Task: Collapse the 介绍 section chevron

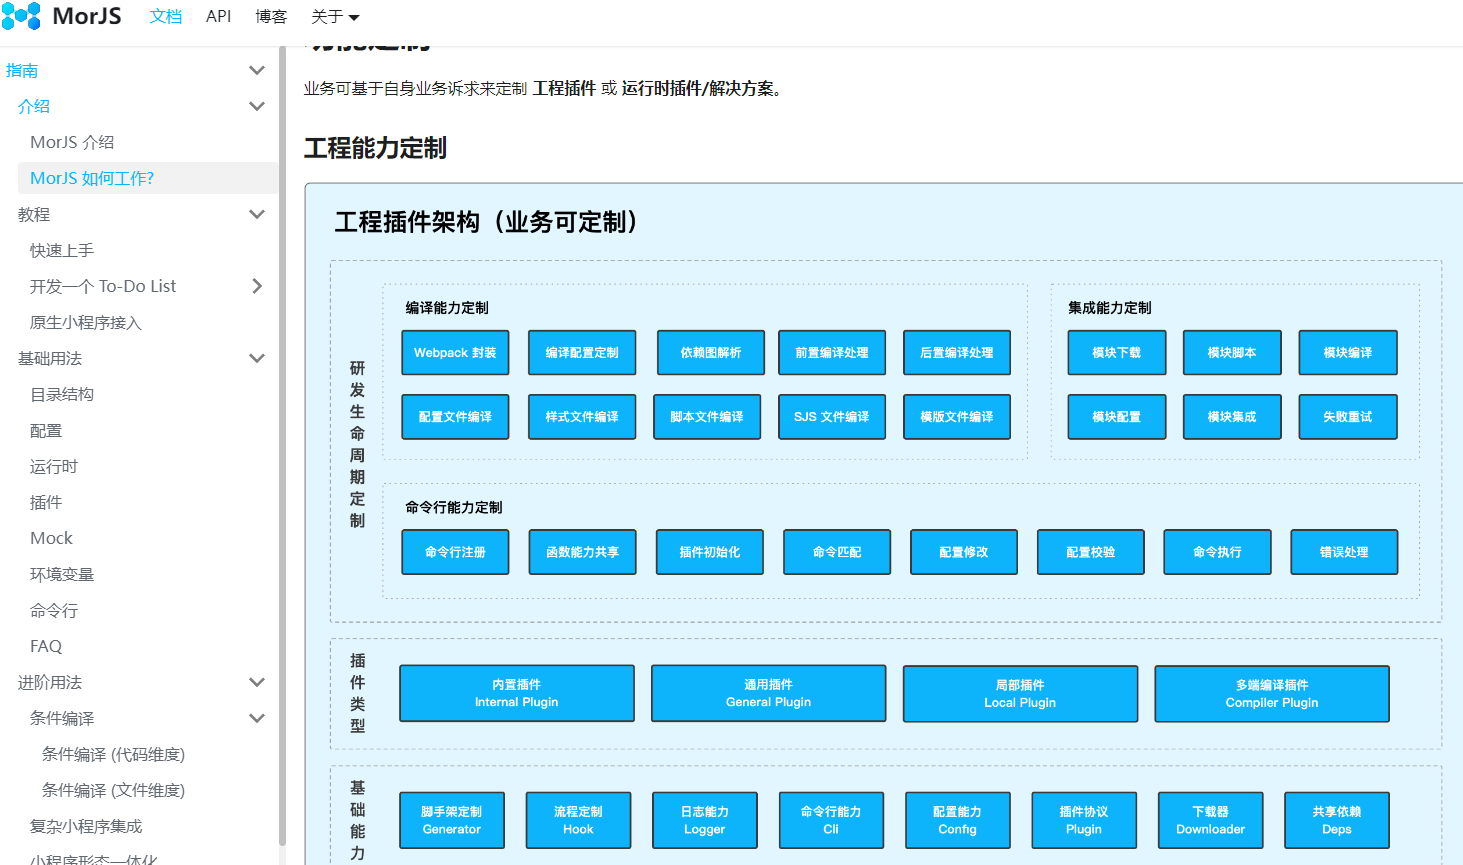Action: pos(257,106)
